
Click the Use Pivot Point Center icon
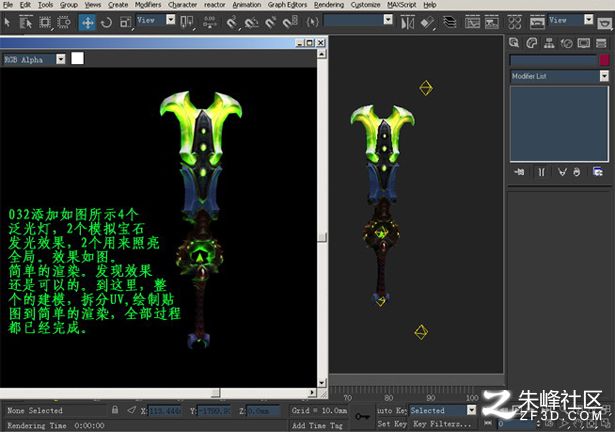[187, 22]
